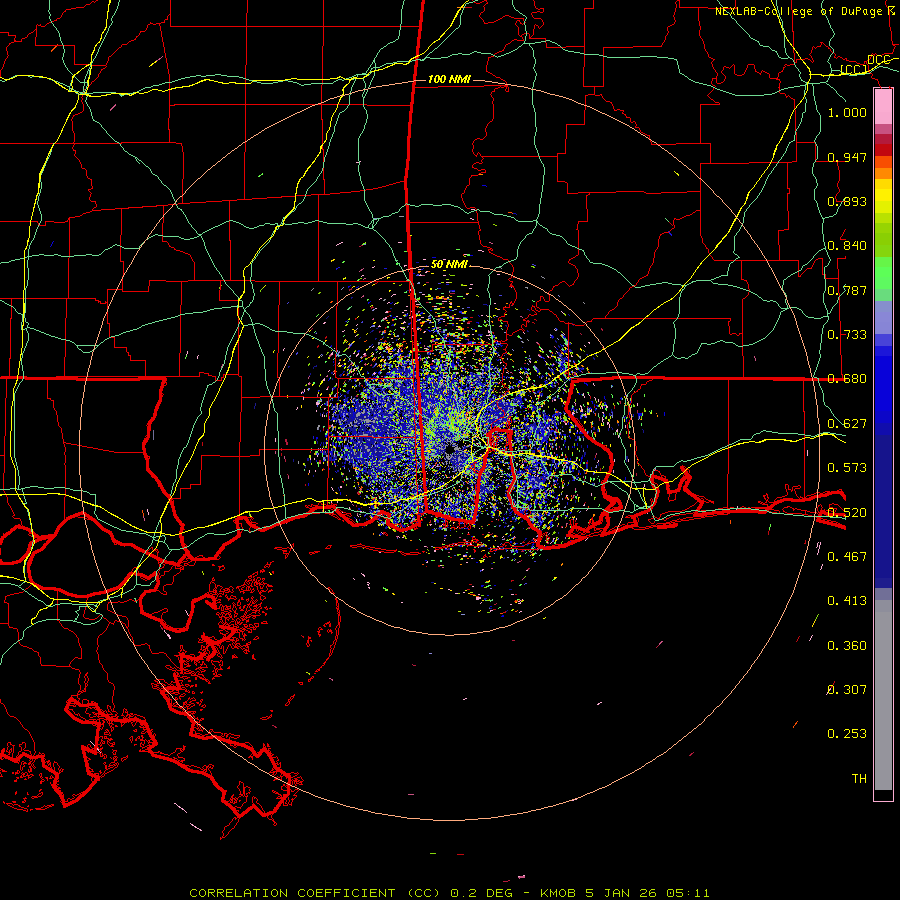Click the 0.627 color scale value
This screenshot has height=900, width=900.
(x=847, y=424)
